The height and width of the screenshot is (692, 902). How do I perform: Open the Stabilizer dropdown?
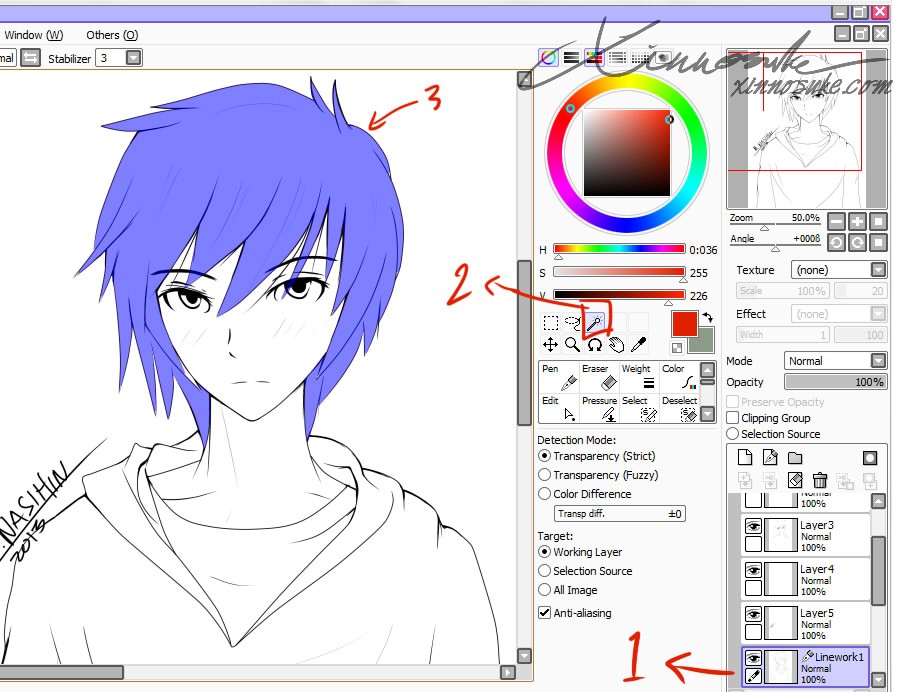[133, 58]
